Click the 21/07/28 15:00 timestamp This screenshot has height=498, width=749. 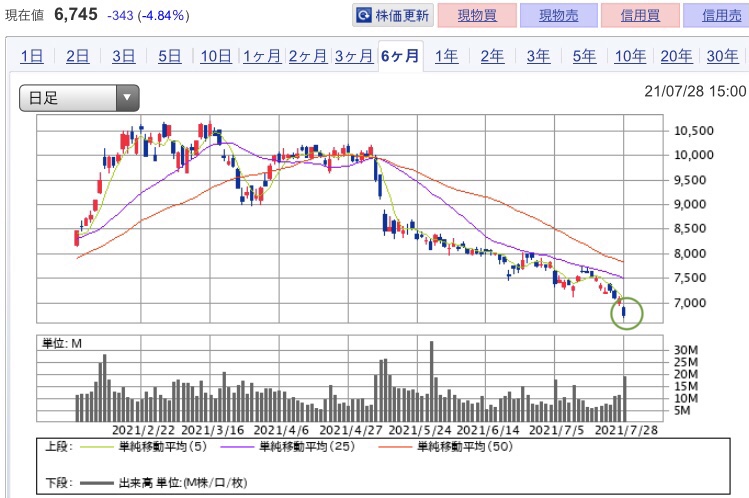coord(695,91)
